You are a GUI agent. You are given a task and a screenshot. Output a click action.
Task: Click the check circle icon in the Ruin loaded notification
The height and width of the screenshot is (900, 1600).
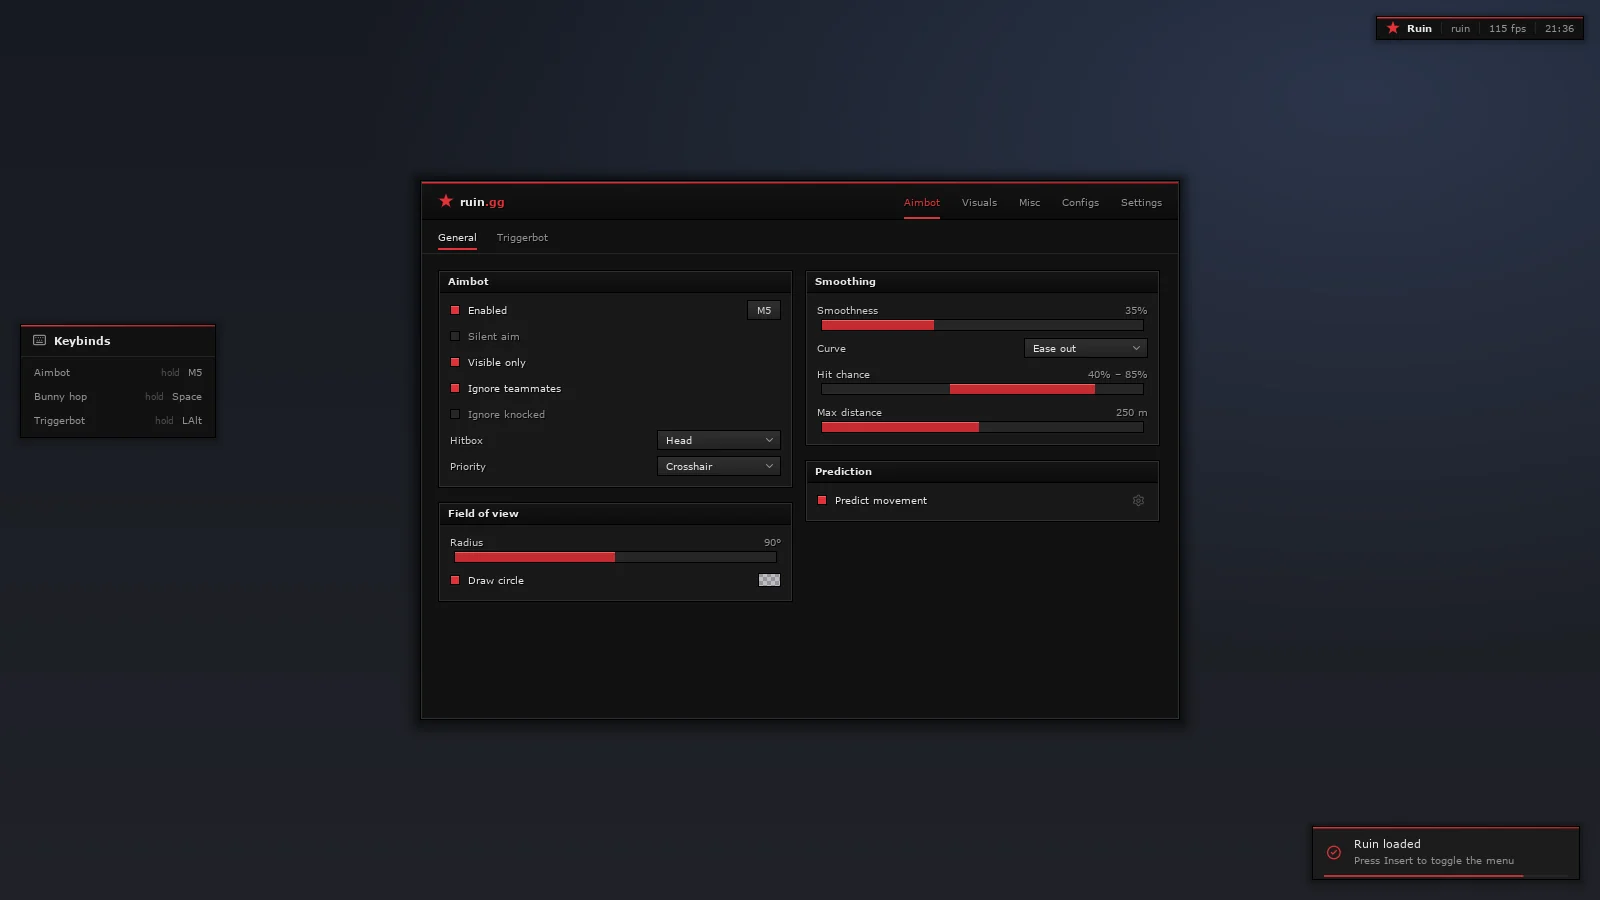point(1334,853)
